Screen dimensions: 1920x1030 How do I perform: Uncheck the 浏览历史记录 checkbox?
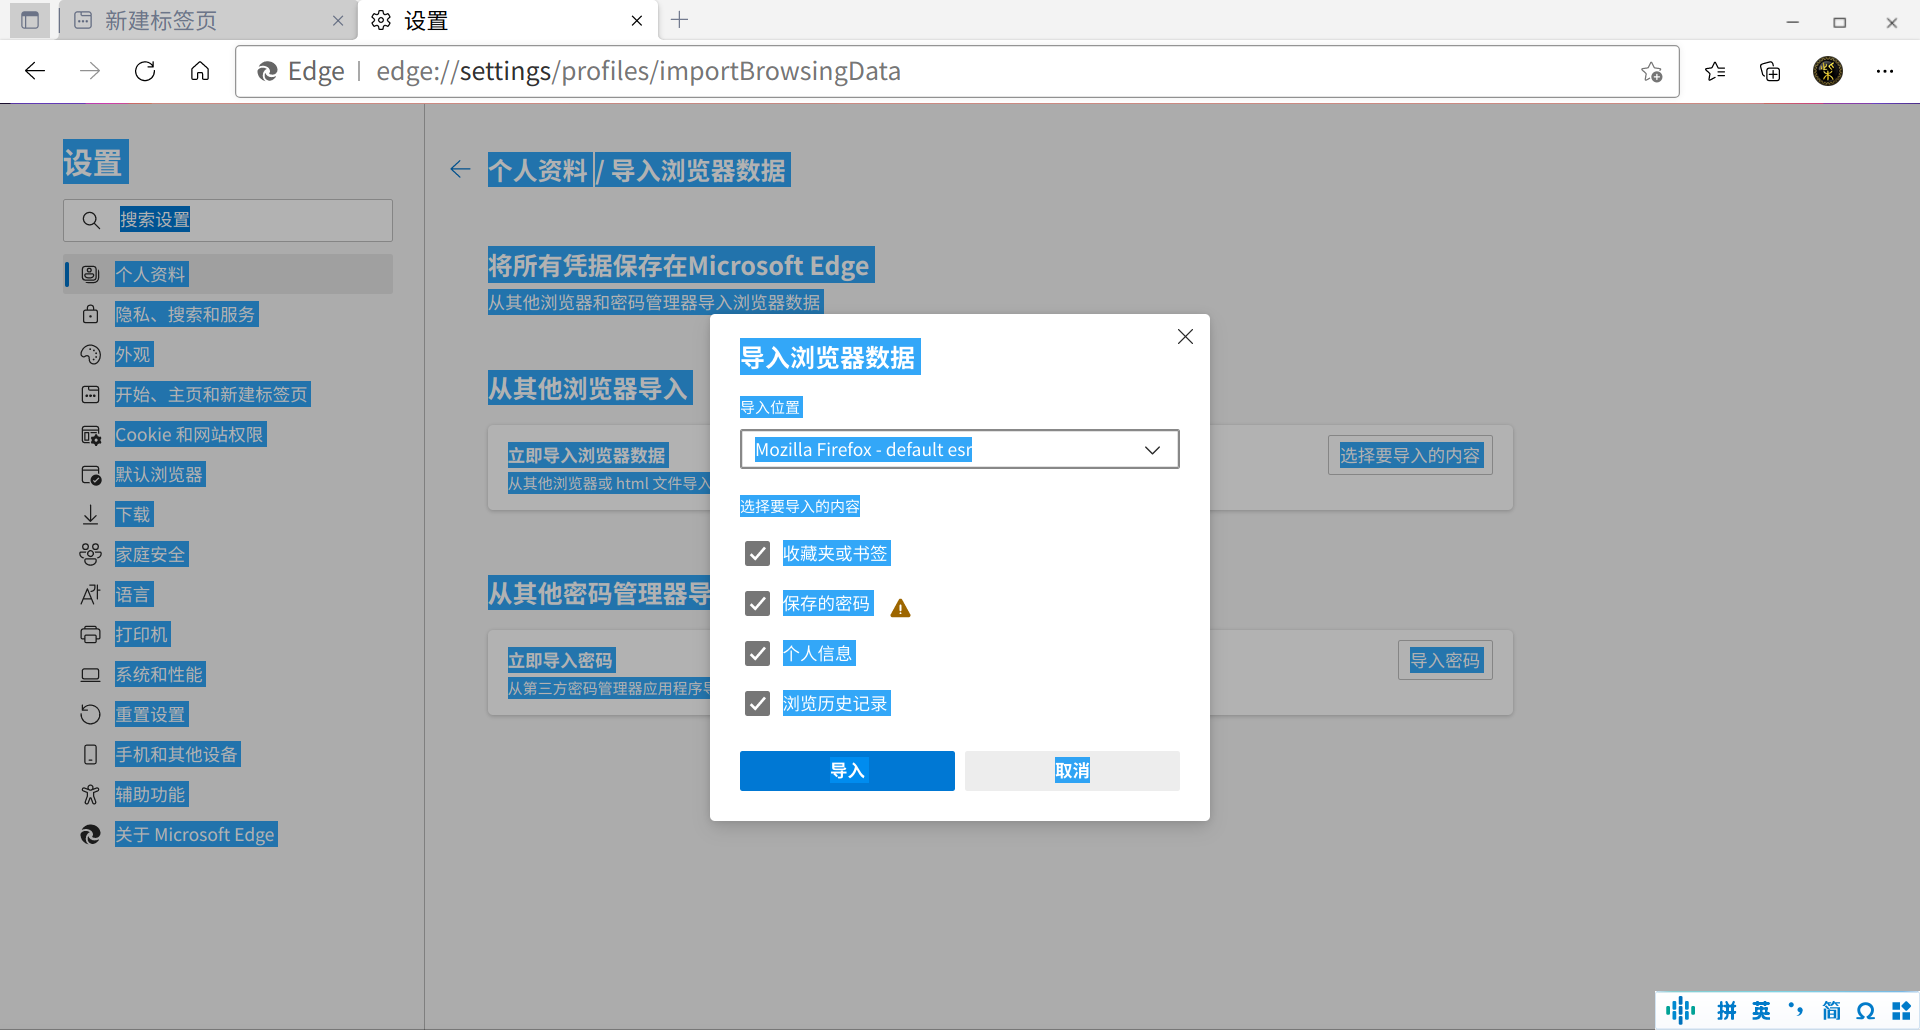757,704
